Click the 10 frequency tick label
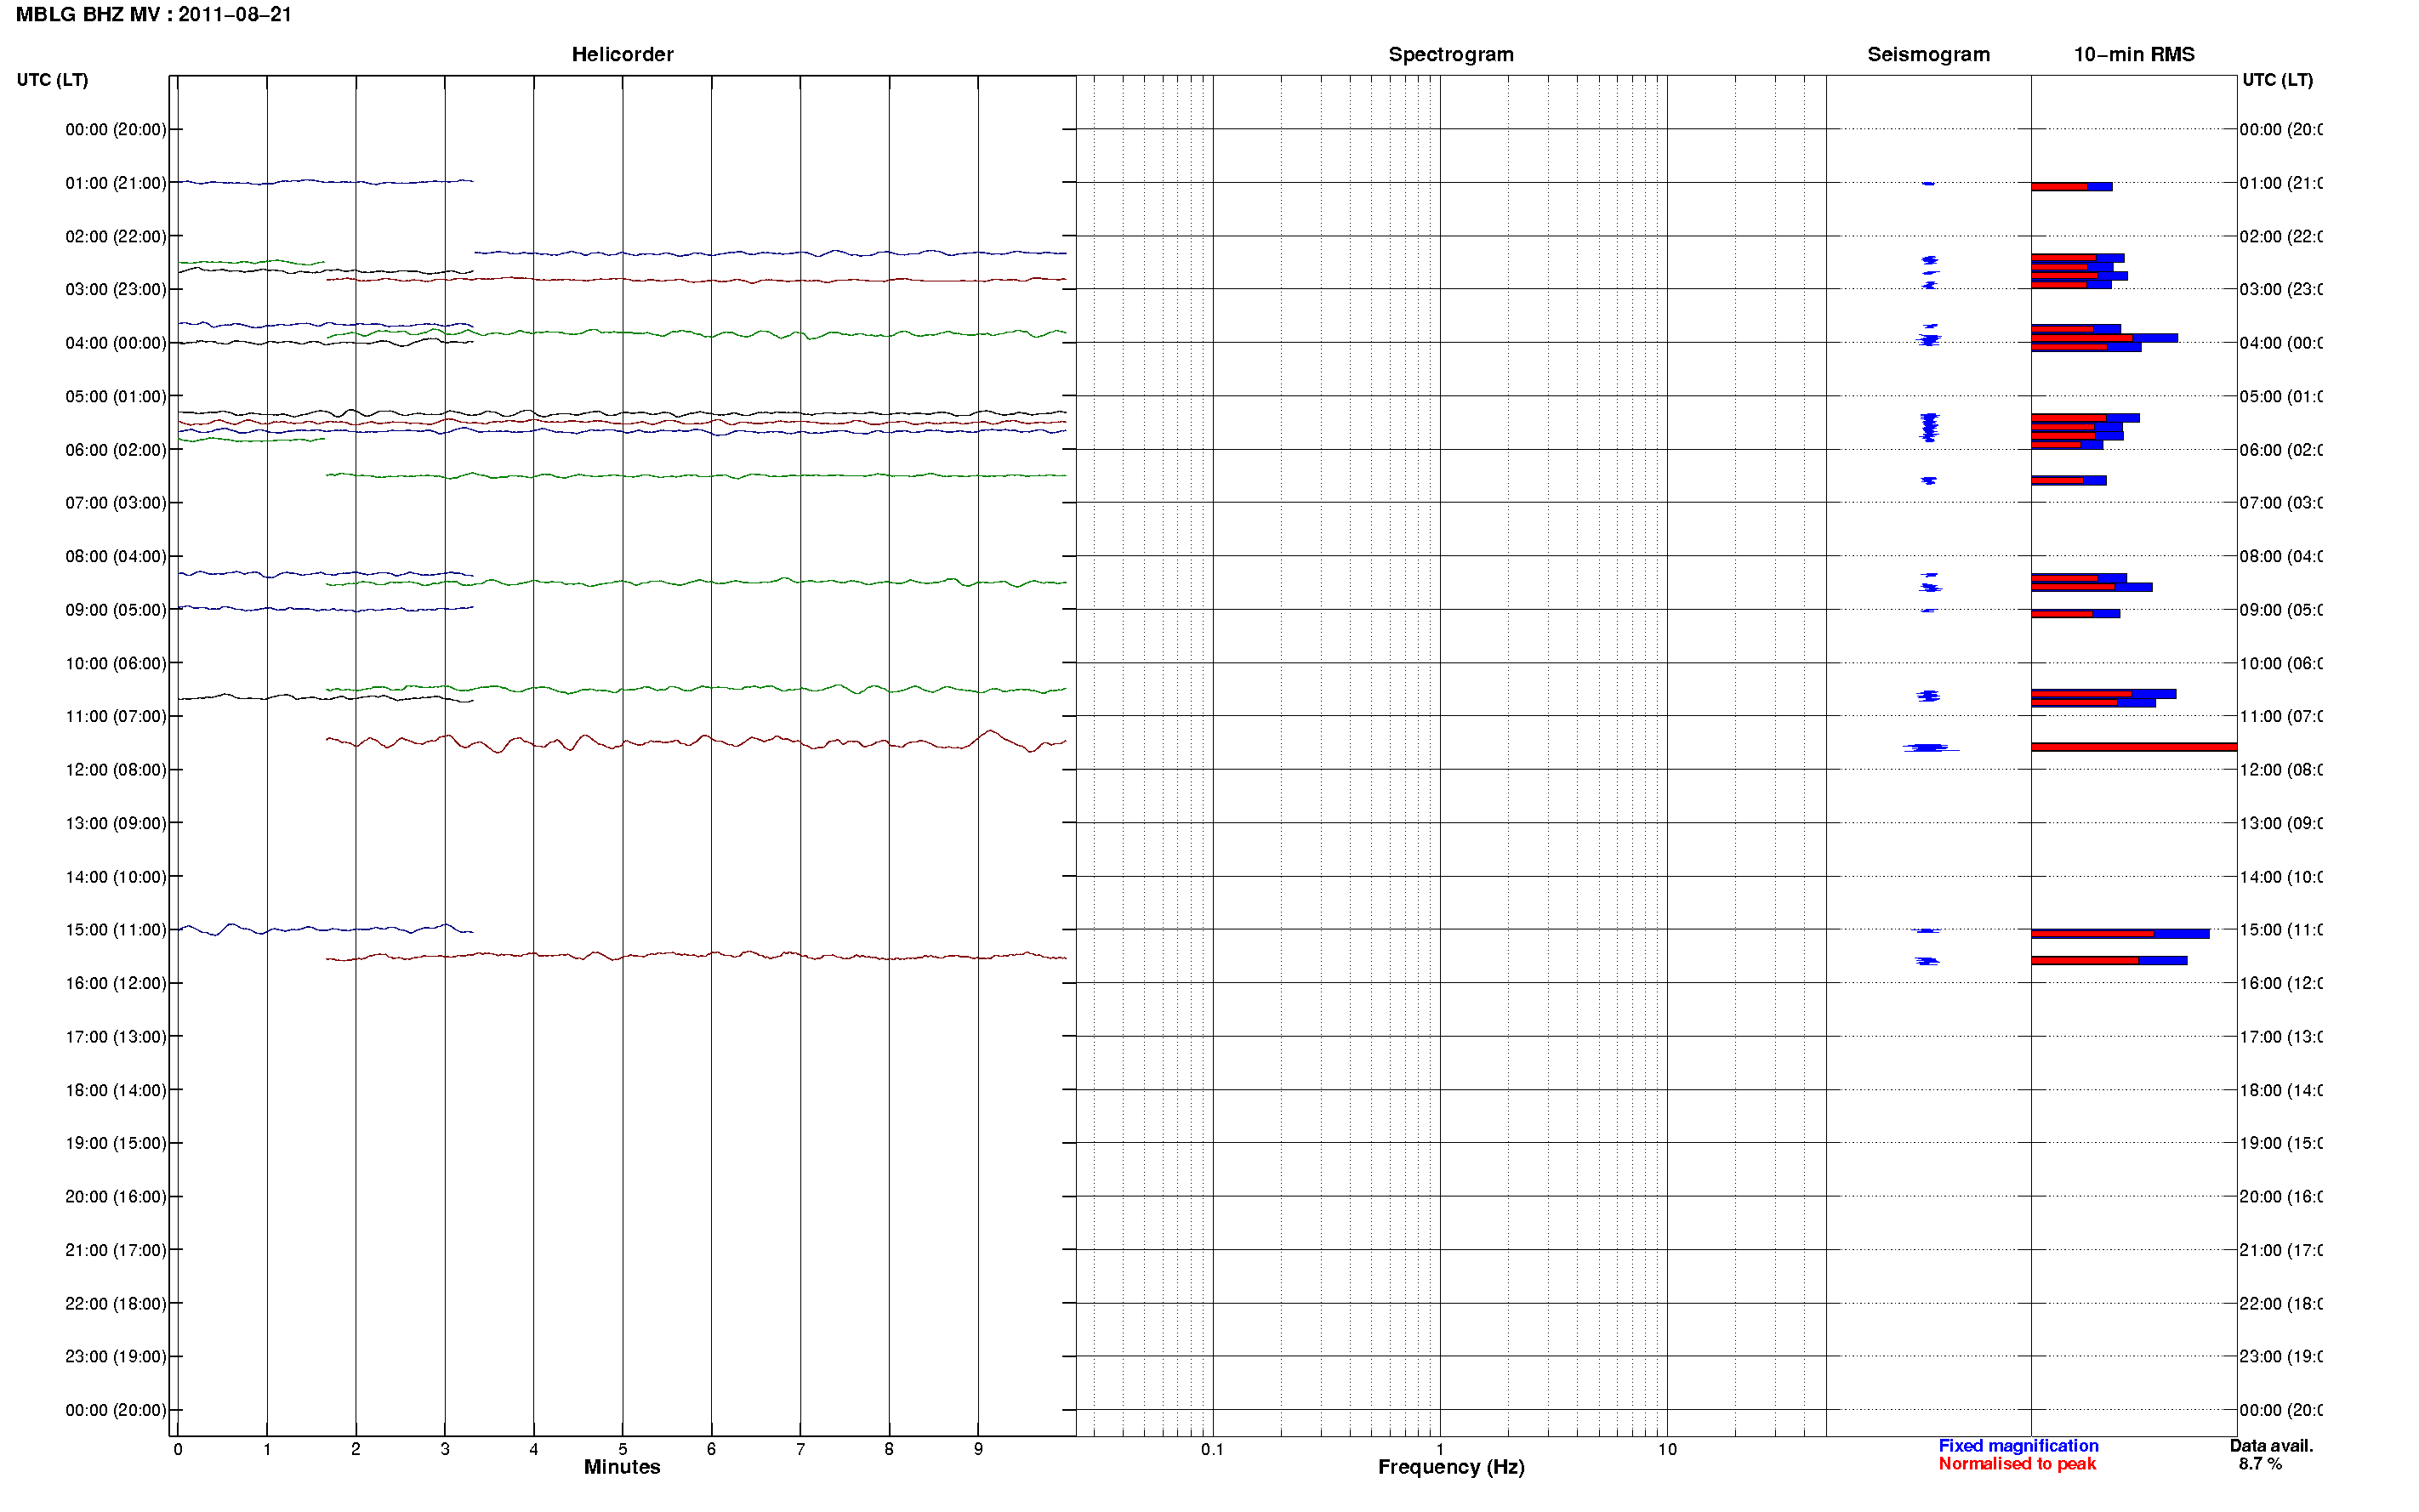 [1667, 1449]
